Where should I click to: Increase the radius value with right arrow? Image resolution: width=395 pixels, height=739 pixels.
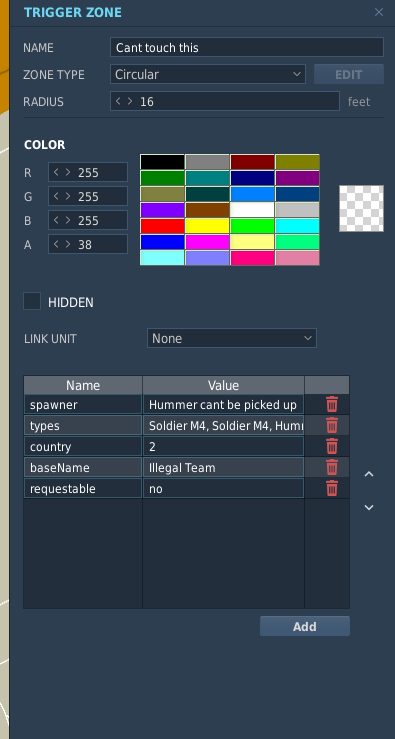pyautogui.click(x=130, y=101)
